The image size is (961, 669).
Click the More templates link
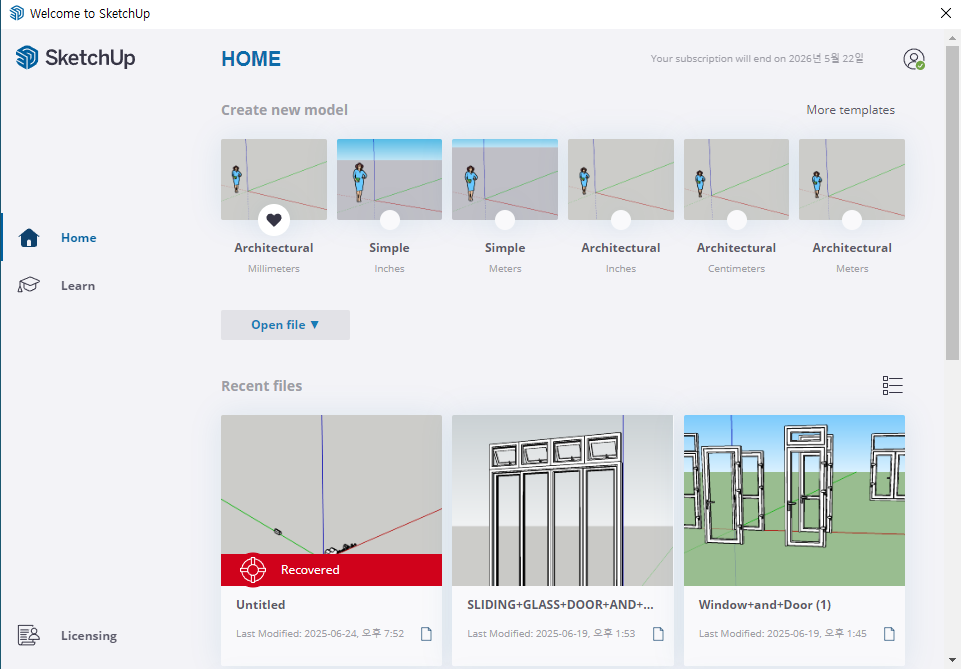(850, 110)
